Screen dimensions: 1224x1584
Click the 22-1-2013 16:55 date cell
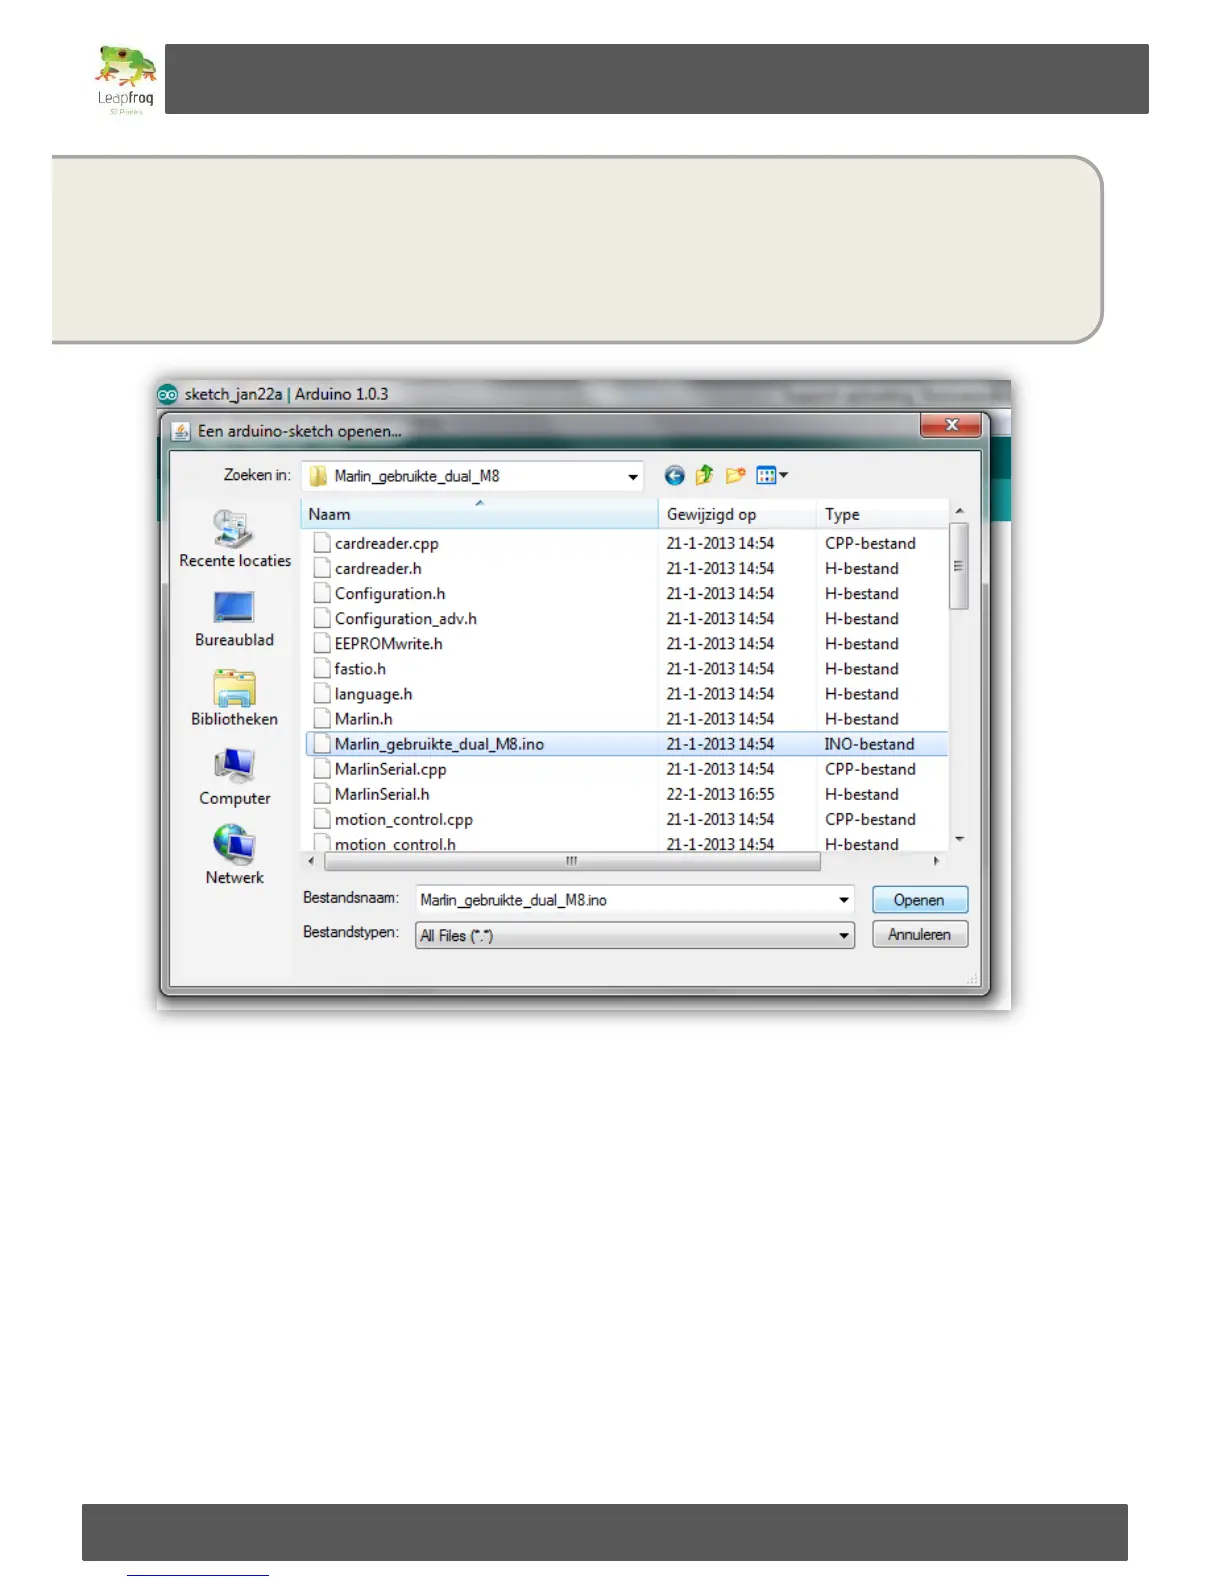720,794
